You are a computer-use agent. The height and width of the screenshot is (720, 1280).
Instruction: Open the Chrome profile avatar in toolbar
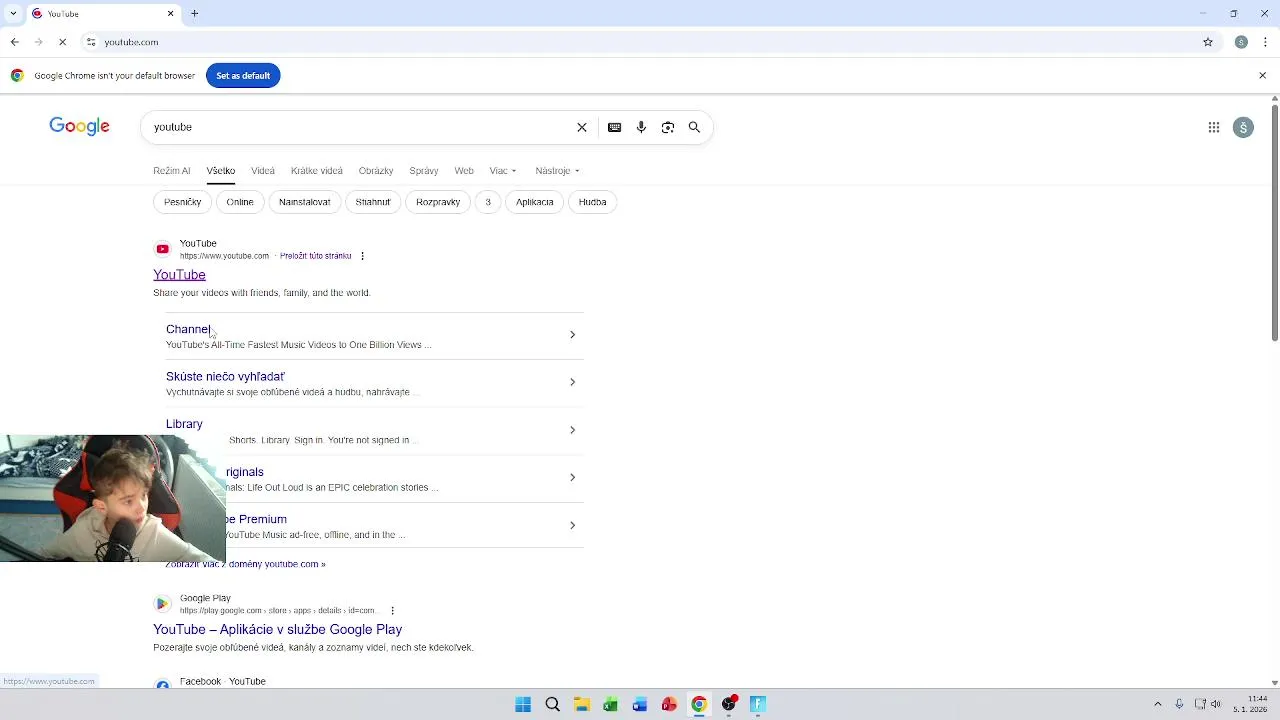coord(1241,42)
